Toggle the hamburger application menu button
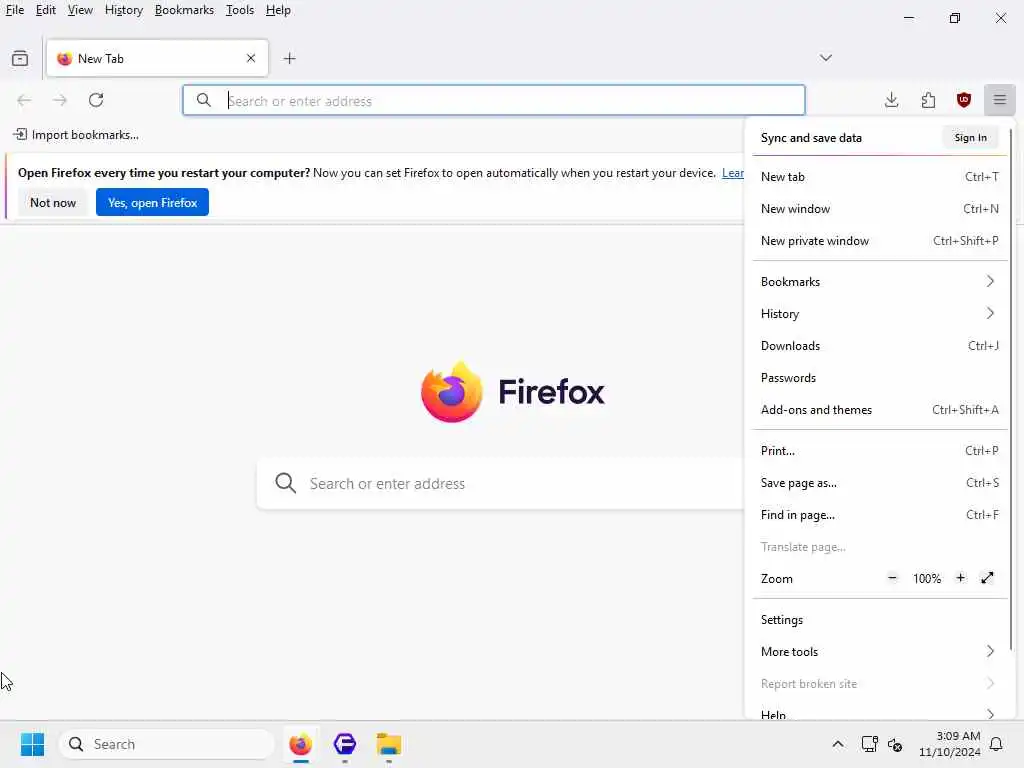Image resolution: width=1024 pixels, height=768 pixels. 1000,100
